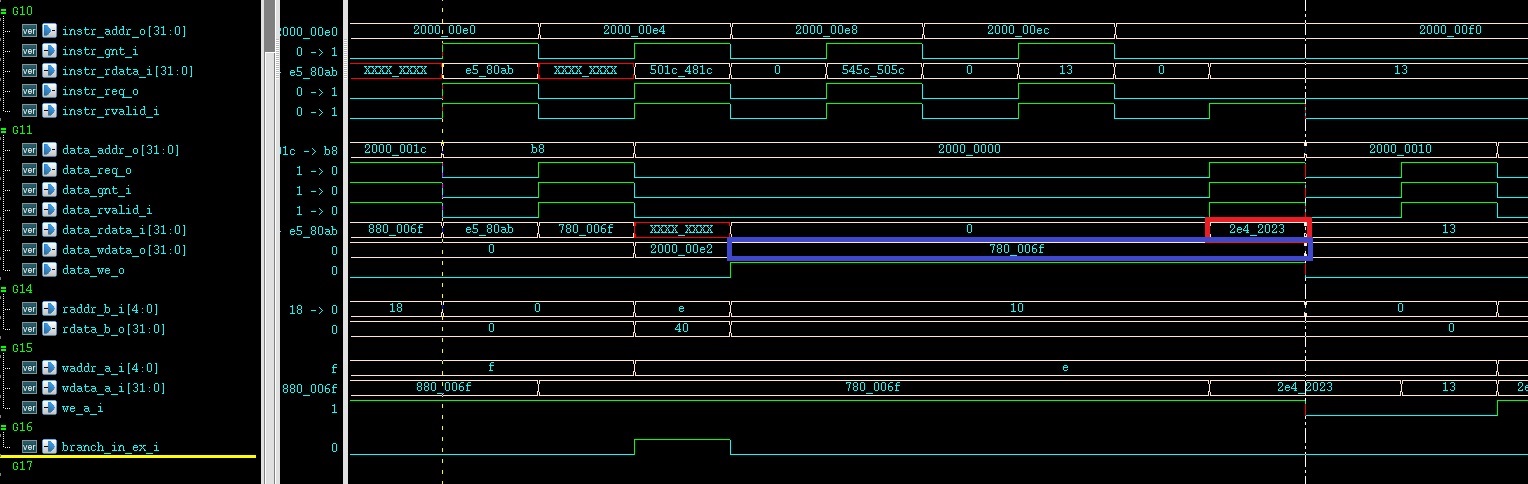Screen dimensions: 1528x484
Task: Select signal name instr_addr_o[31:0]
Action: tap(124, 31)
